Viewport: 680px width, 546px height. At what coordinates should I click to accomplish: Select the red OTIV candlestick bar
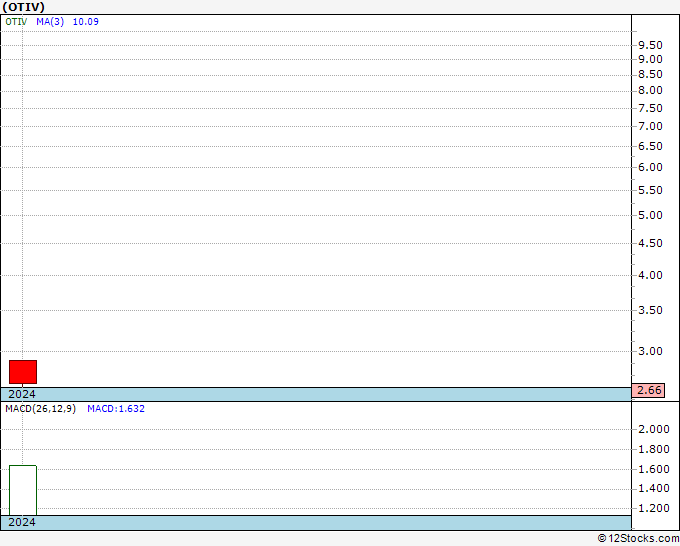(23, 372)
